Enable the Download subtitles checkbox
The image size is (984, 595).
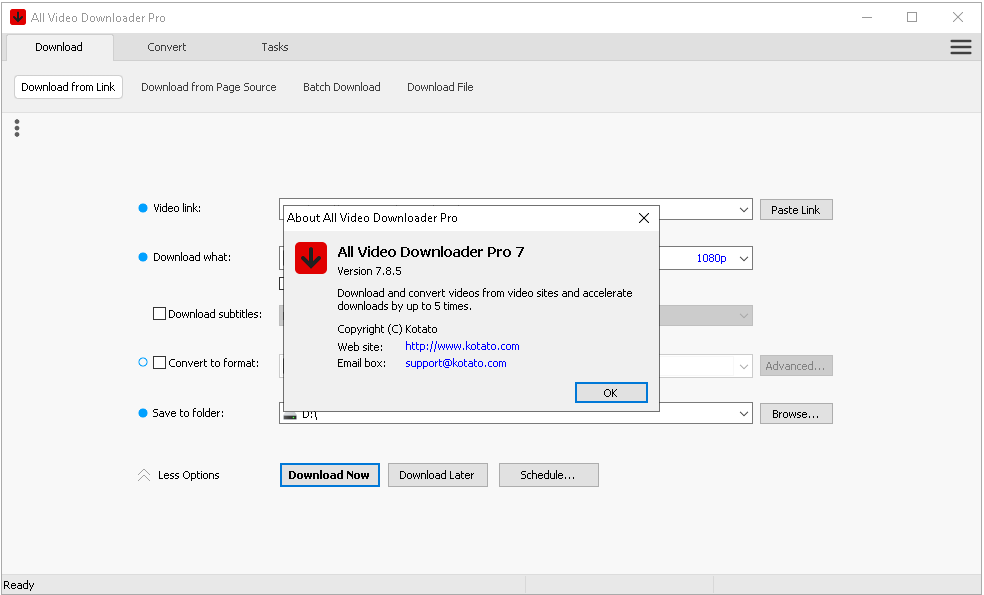click(x=159, y=314)
